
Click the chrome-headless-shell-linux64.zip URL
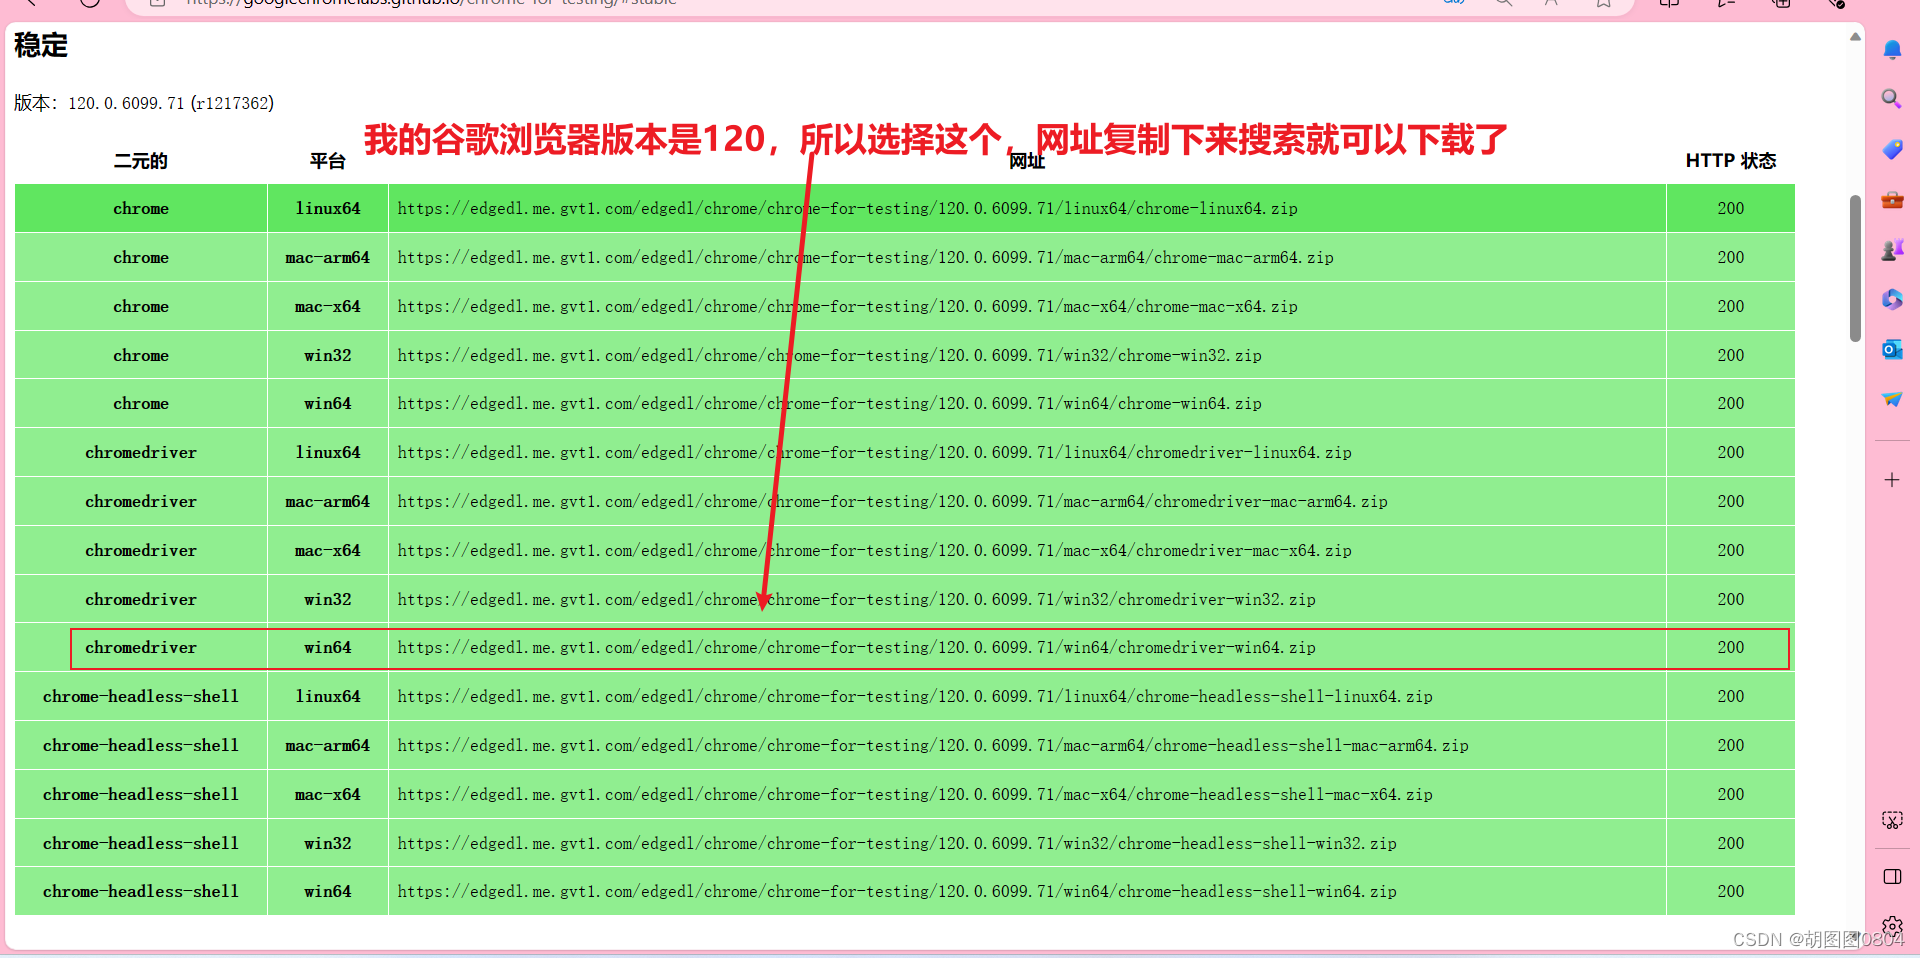(x=915, y=697)
